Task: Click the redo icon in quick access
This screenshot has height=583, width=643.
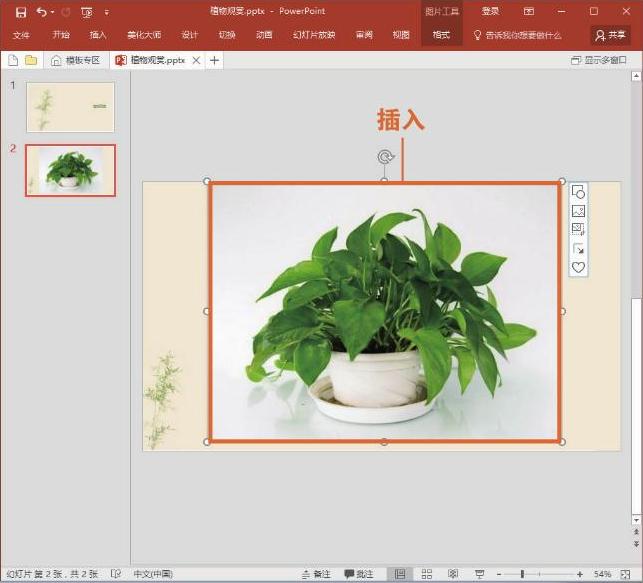Action: 66,12
